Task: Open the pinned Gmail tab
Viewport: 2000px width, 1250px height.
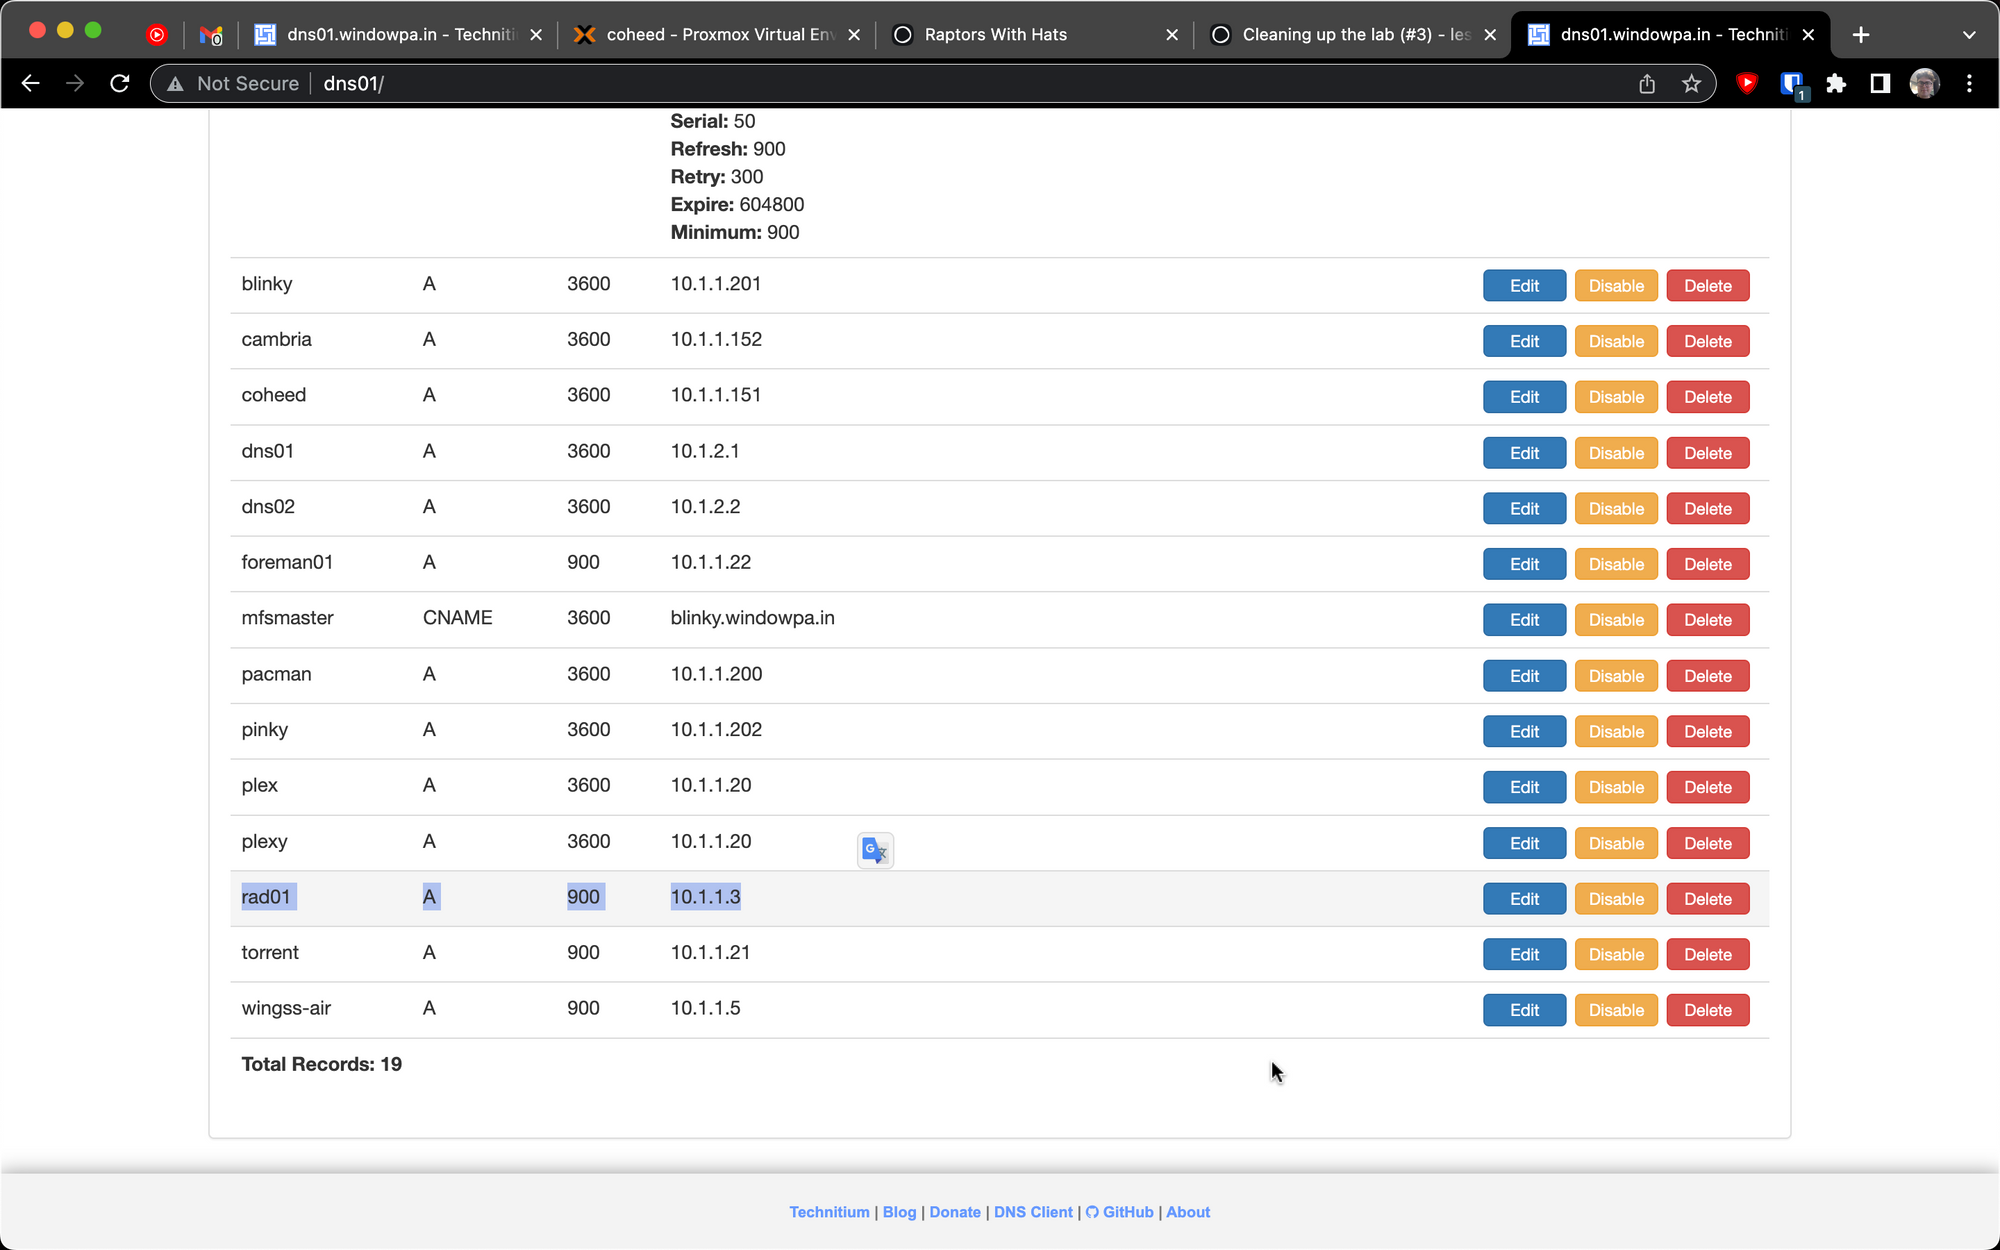Action: click(210, 35)
